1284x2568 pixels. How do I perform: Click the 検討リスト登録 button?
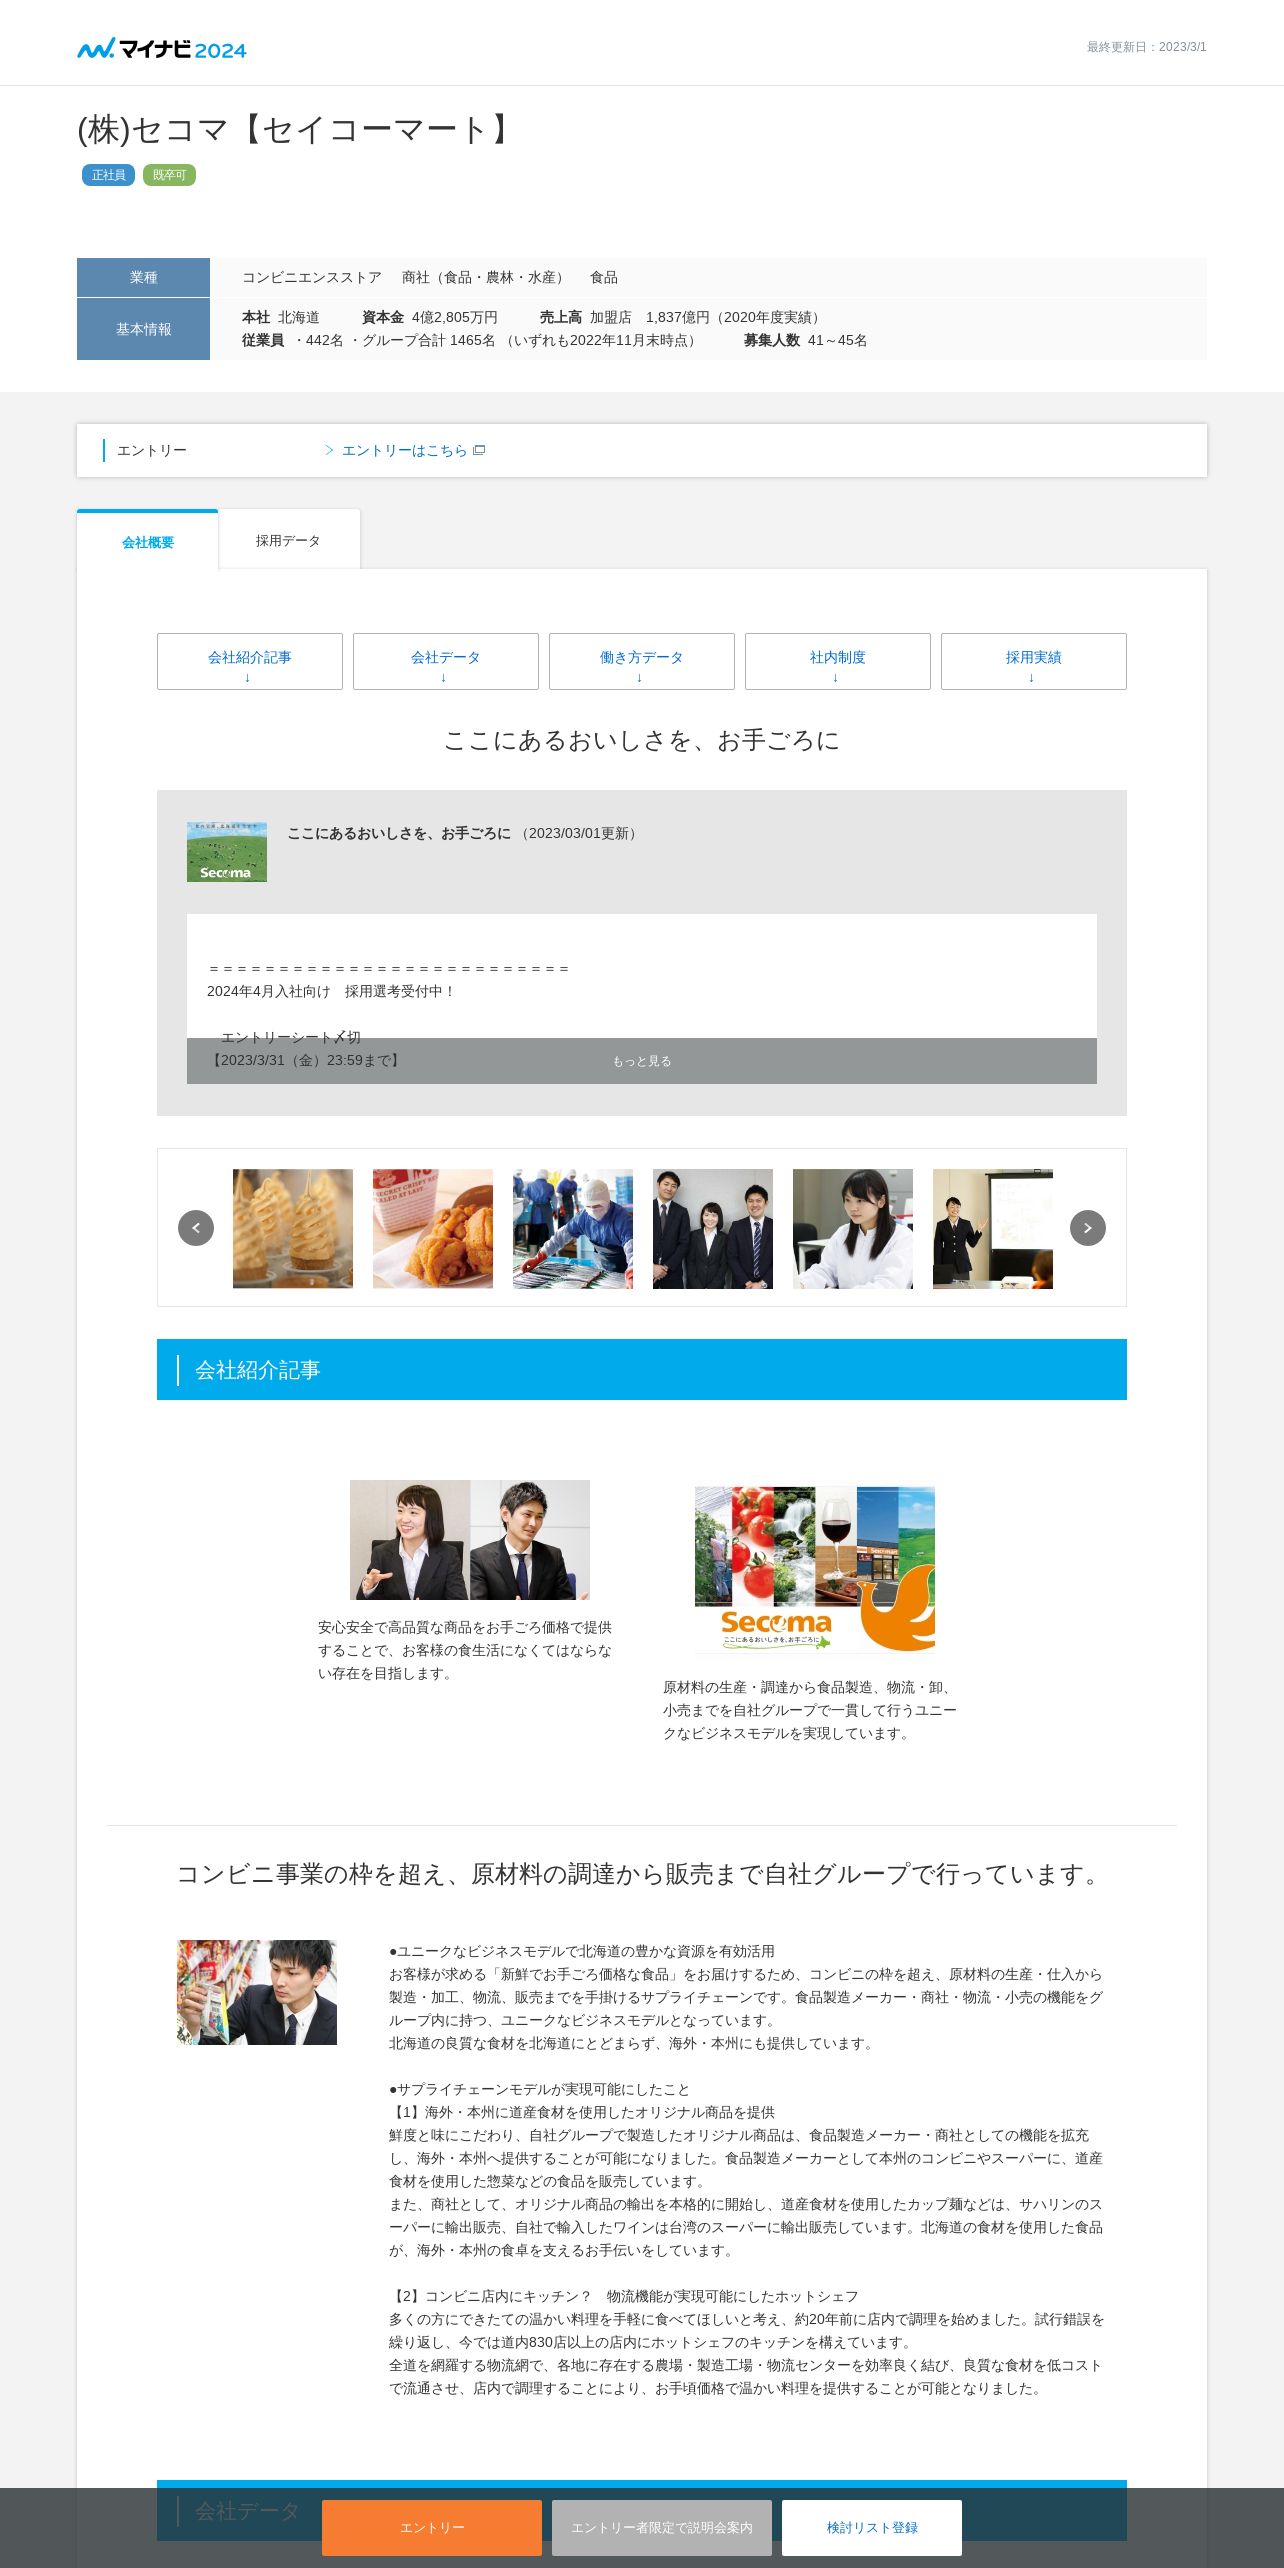(x=872, y=2527)
